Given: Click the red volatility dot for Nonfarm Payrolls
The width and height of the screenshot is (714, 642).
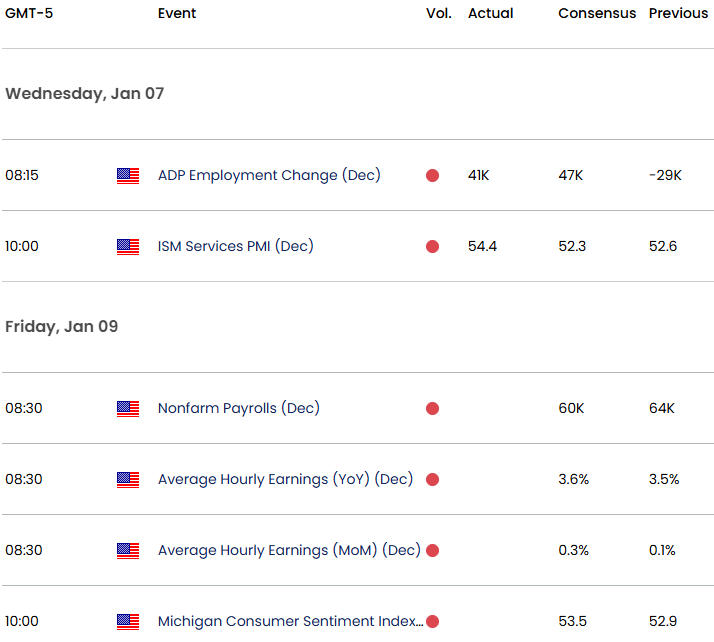Looking at the screenshot, I should [432, 409].
